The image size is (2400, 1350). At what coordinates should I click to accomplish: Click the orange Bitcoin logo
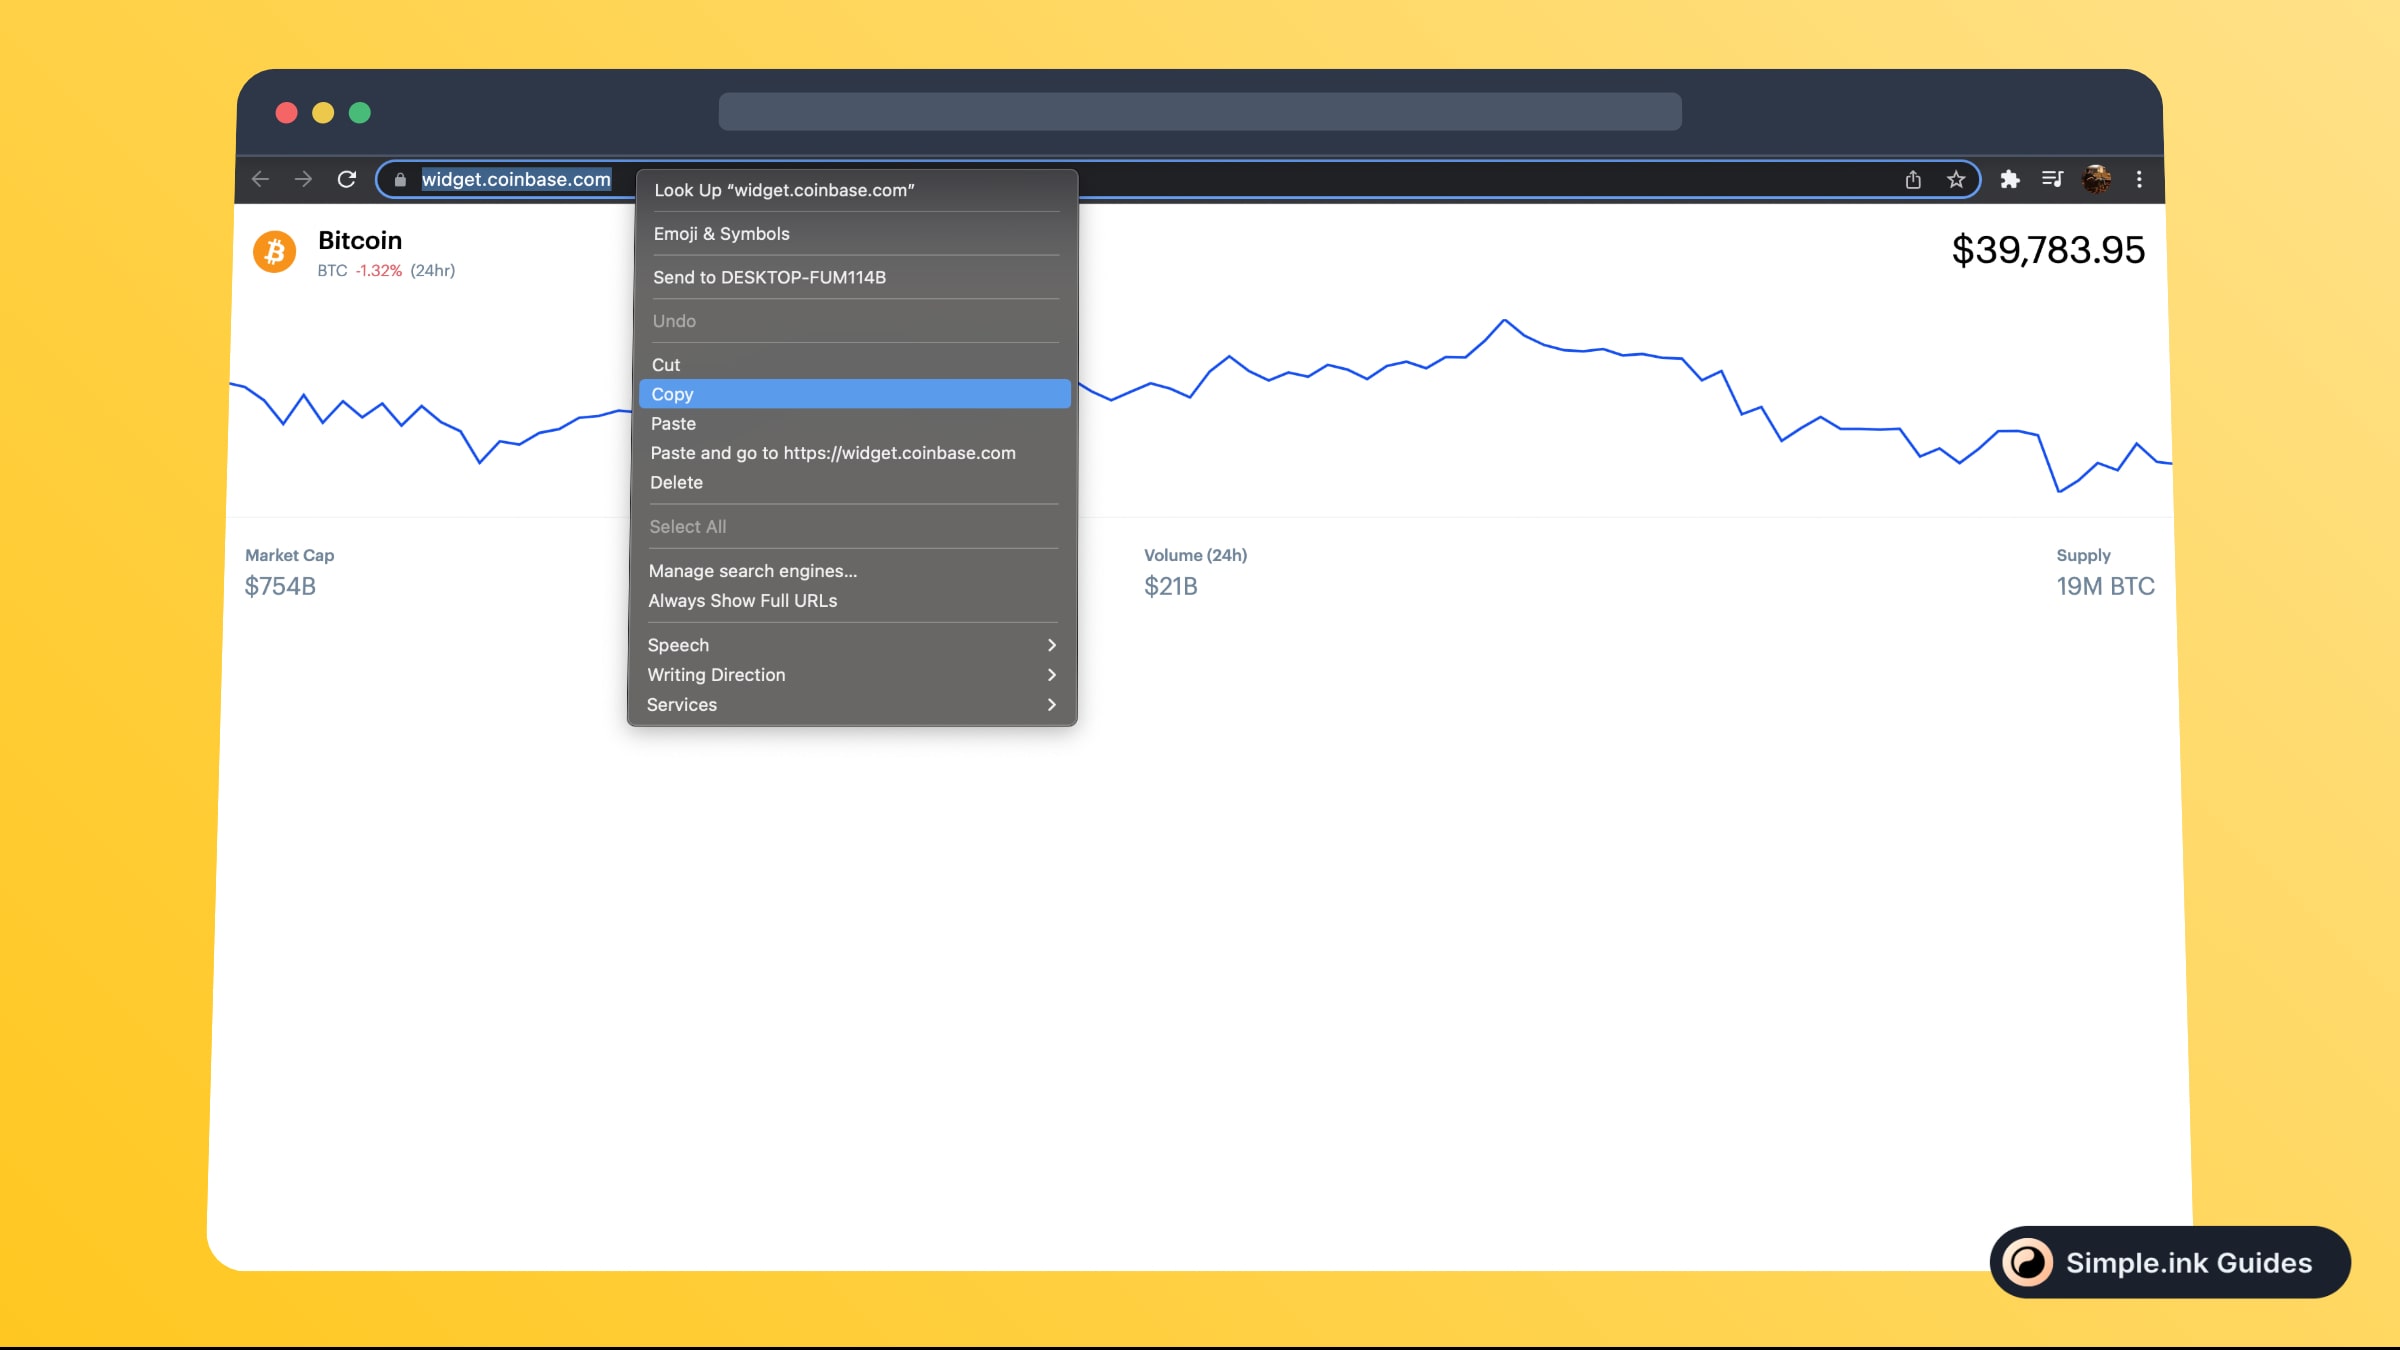tap(274, 251)
